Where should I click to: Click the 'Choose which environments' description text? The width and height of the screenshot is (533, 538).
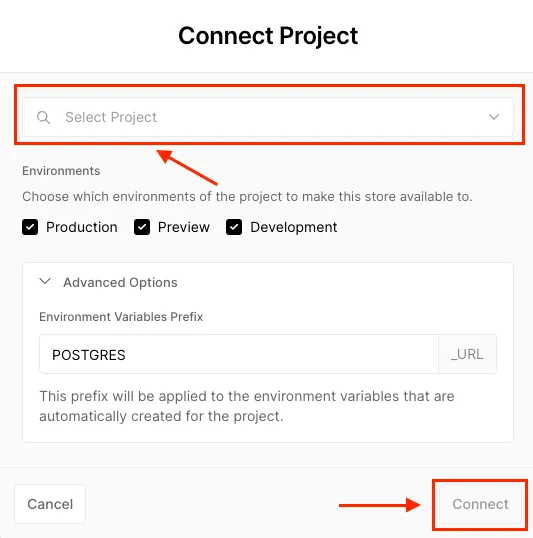247,197
